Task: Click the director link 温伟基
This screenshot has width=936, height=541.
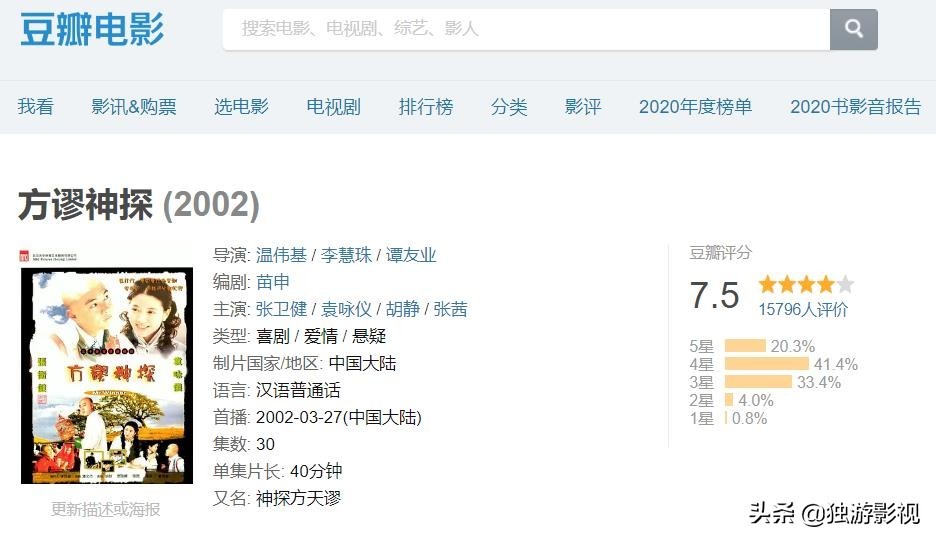Action: [281, 255]
